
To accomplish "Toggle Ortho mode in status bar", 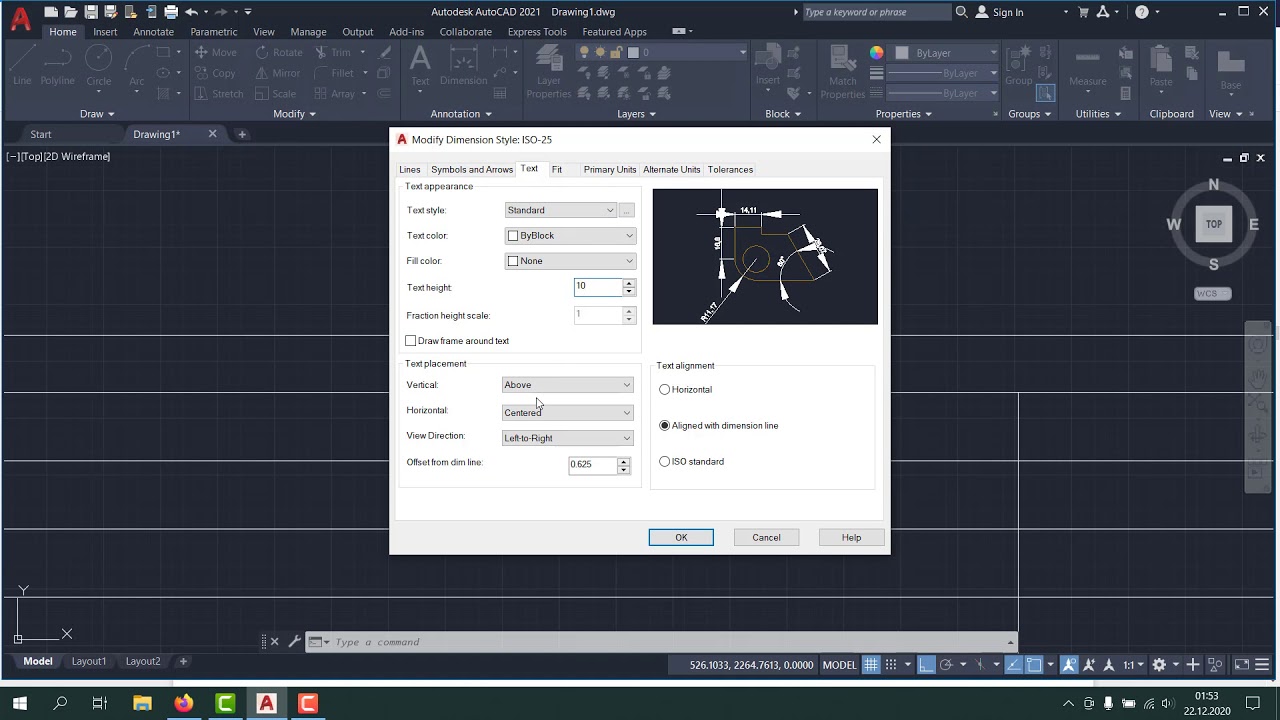I will [926, 665].
